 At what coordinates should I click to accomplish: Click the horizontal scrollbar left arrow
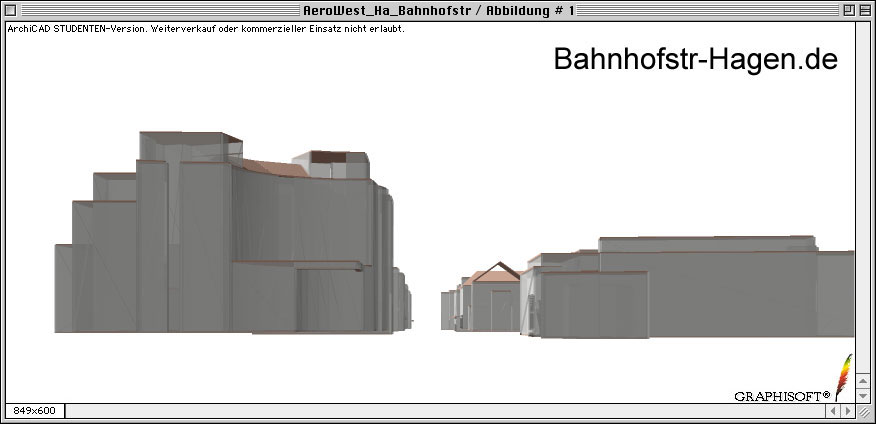click(832, 410)
